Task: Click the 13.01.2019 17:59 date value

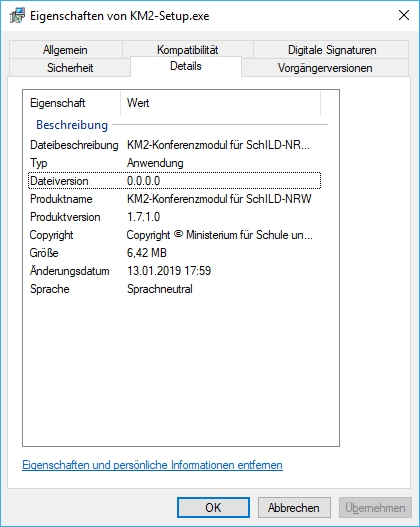Action: 169,271
